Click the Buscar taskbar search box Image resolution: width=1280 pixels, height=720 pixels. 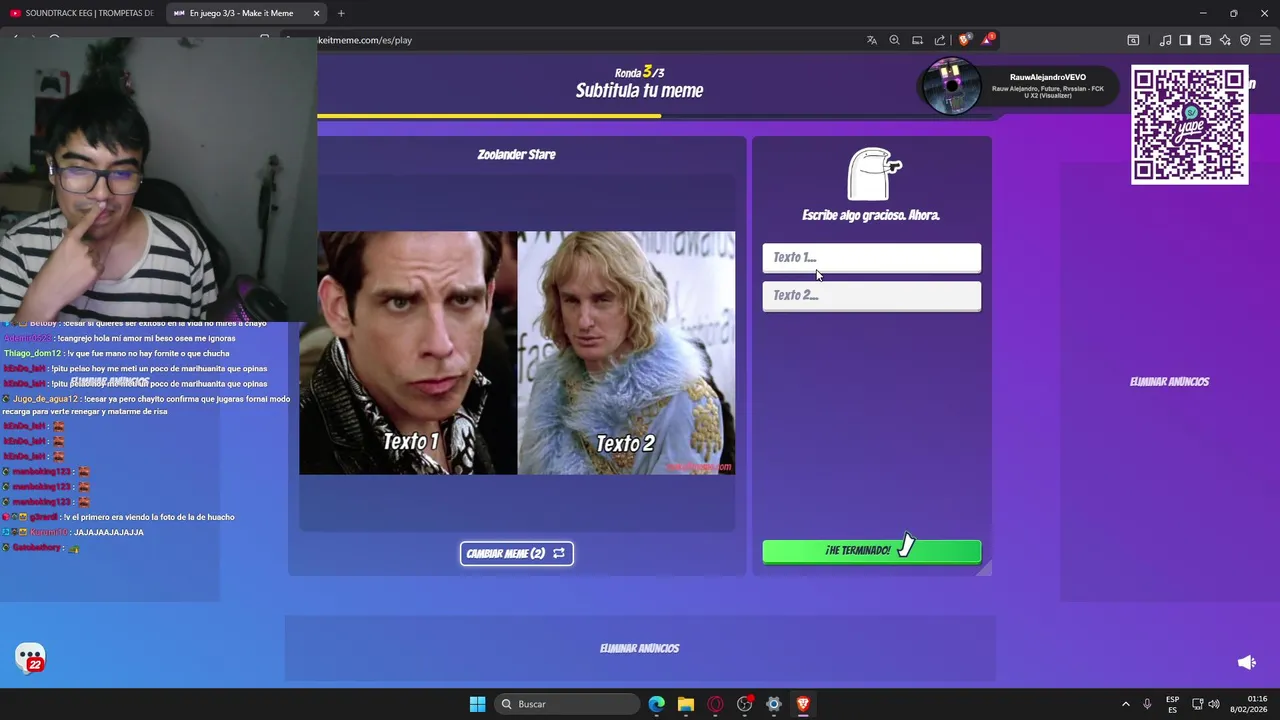point(567,704)
